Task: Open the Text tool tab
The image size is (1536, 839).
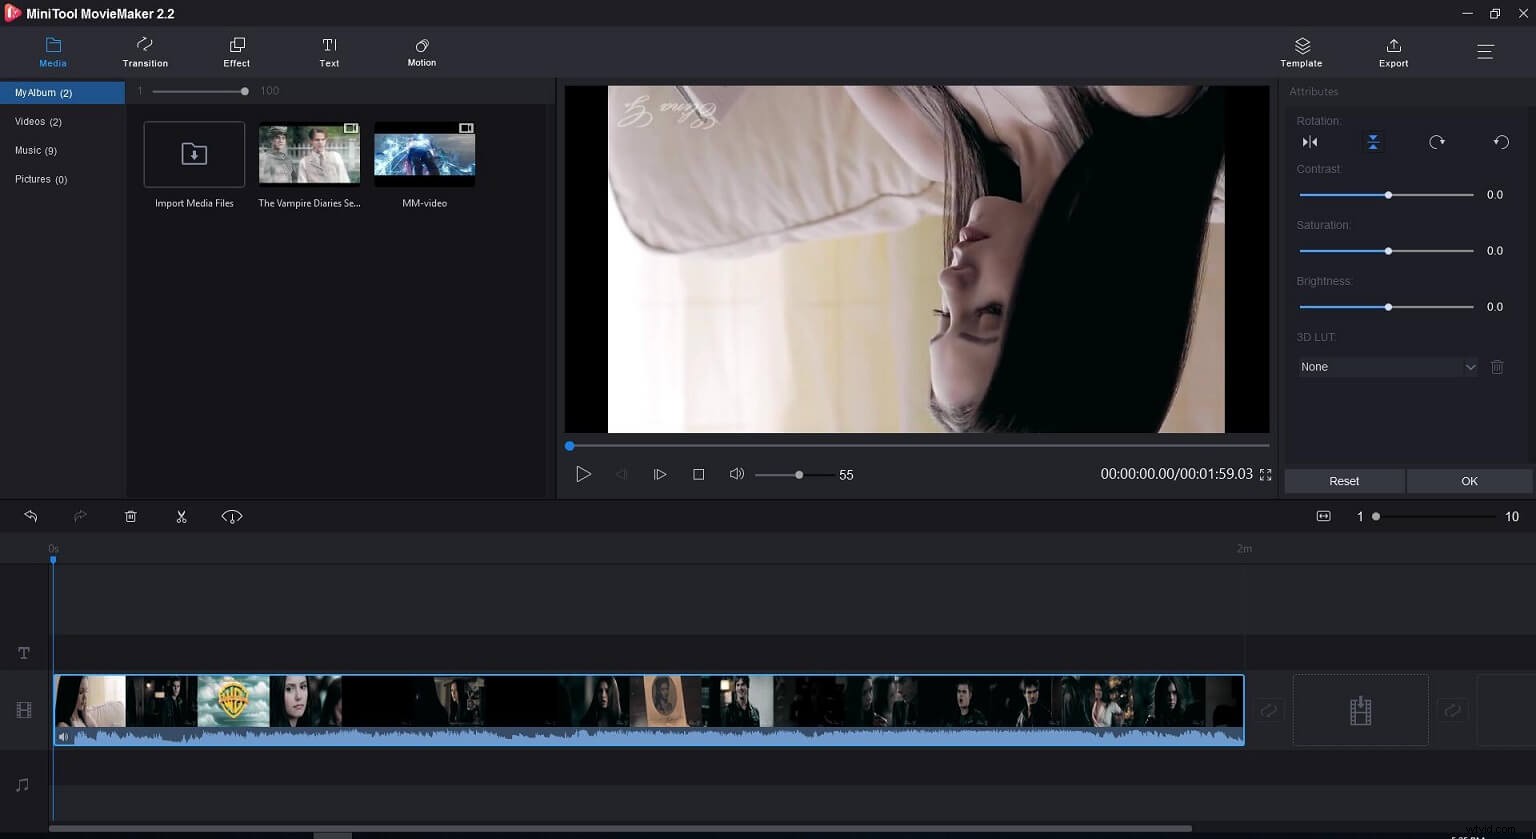Action: [329, 51]
